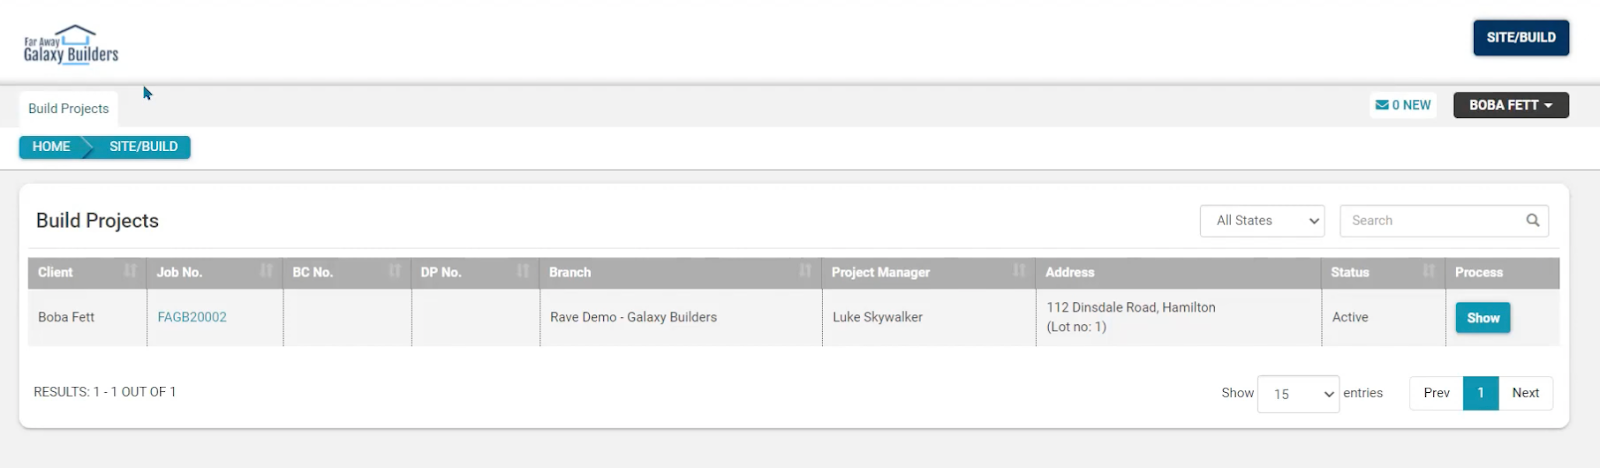Click the Next pagination button

click(x=1525, y=393)
